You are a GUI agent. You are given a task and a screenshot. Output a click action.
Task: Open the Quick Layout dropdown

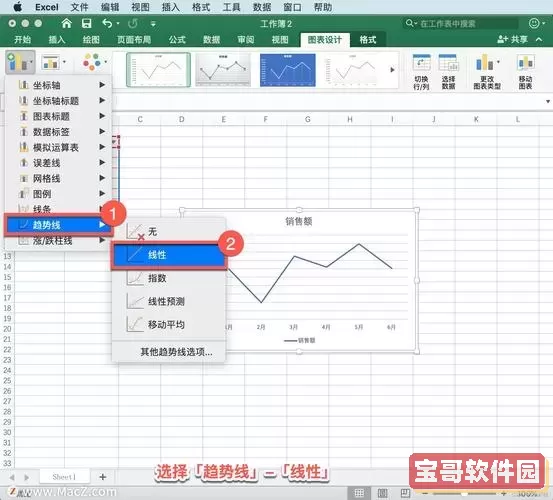[54, 62]
